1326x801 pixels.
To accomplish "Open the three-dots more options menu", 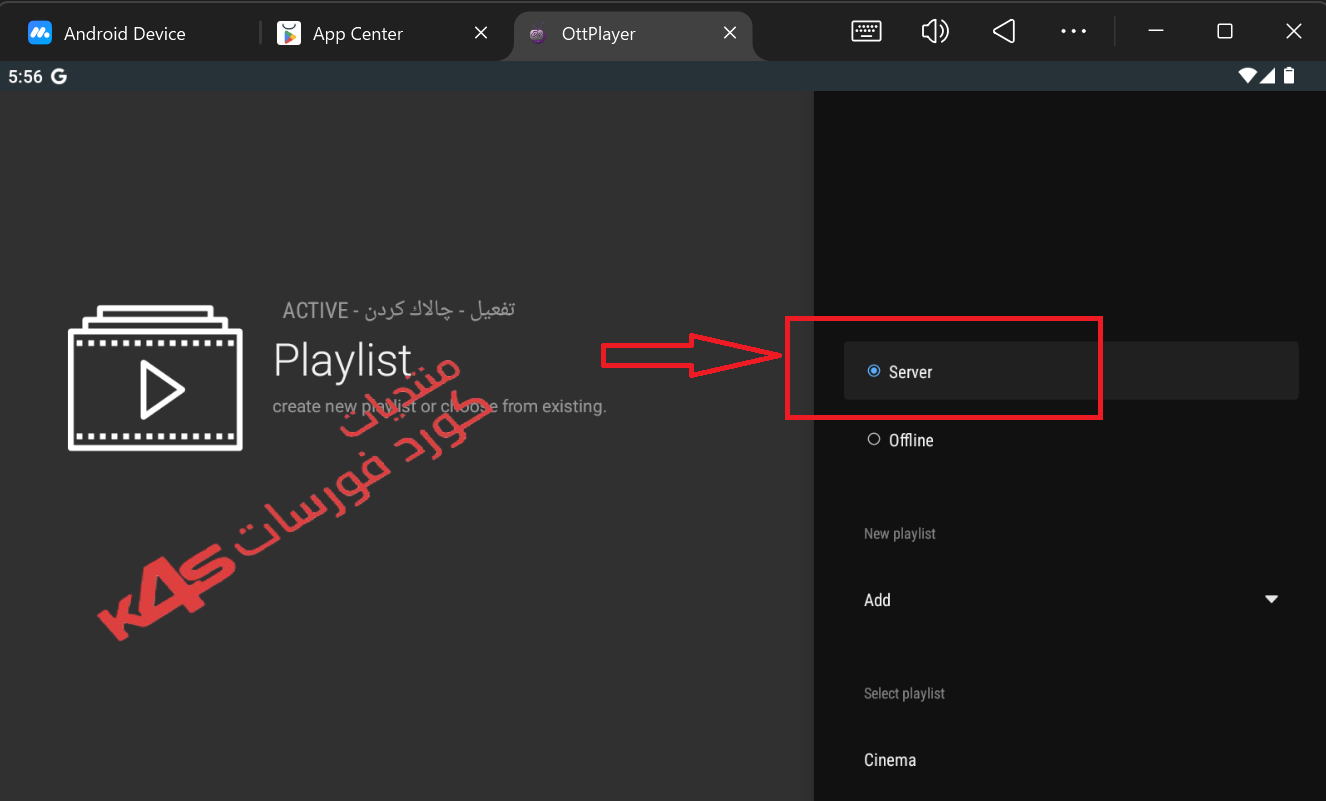I will [1073, 32].
